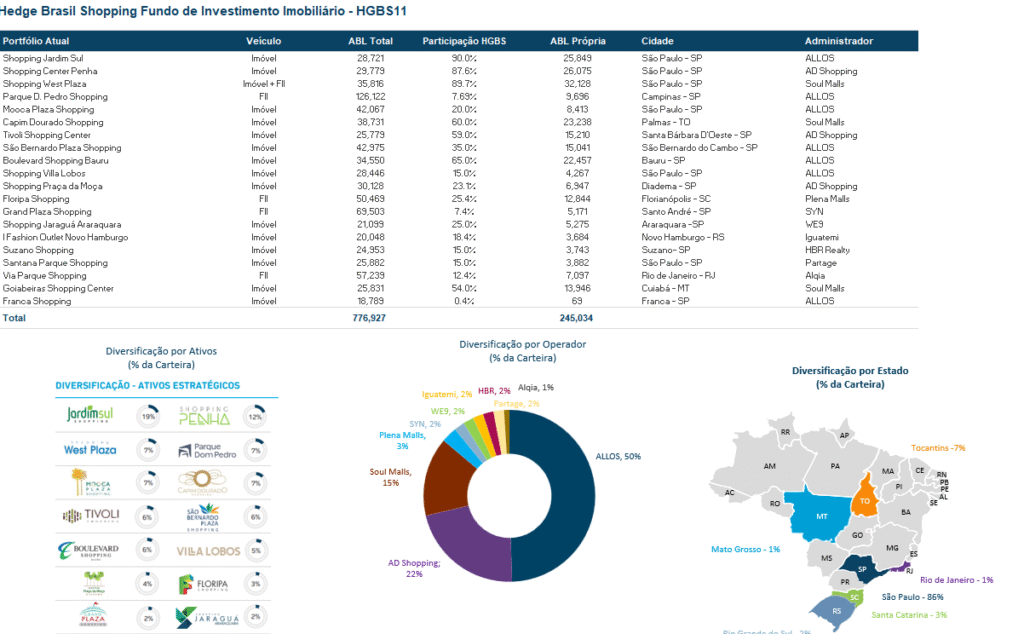This screenshot has height=634, width=1024.
Task: Click the 'Shopping Jardim Sul' row name
Action: tap(43, 58)
